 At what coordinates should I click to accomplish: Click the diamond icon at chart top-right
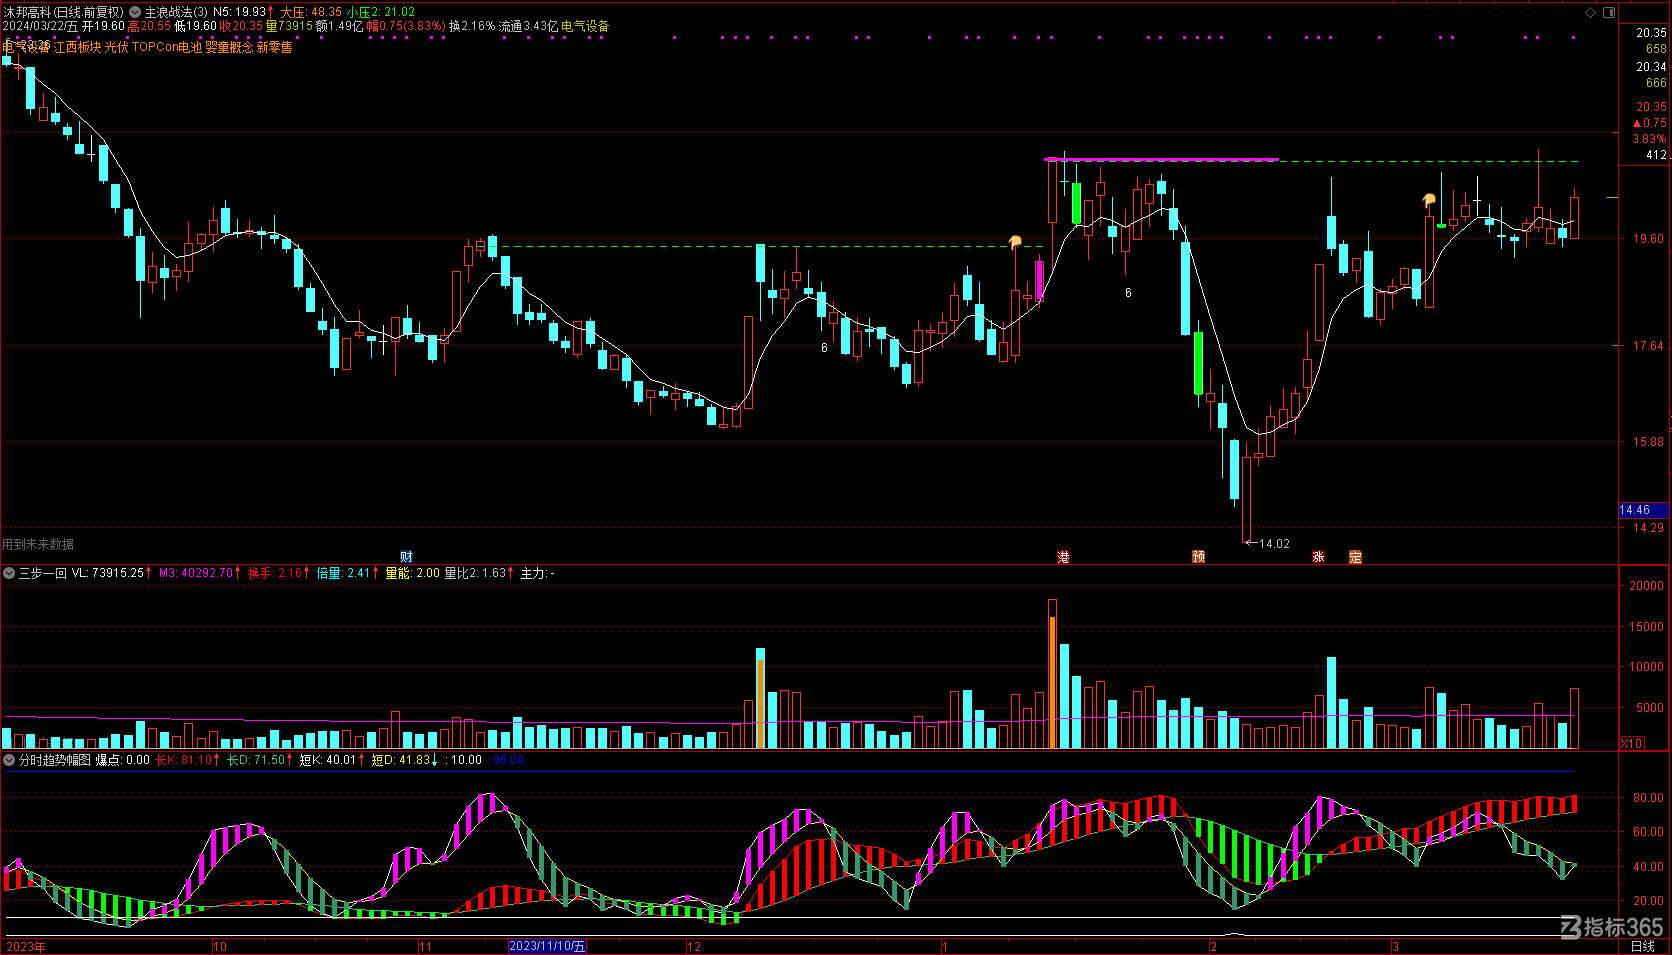(x=1591, y=12)
